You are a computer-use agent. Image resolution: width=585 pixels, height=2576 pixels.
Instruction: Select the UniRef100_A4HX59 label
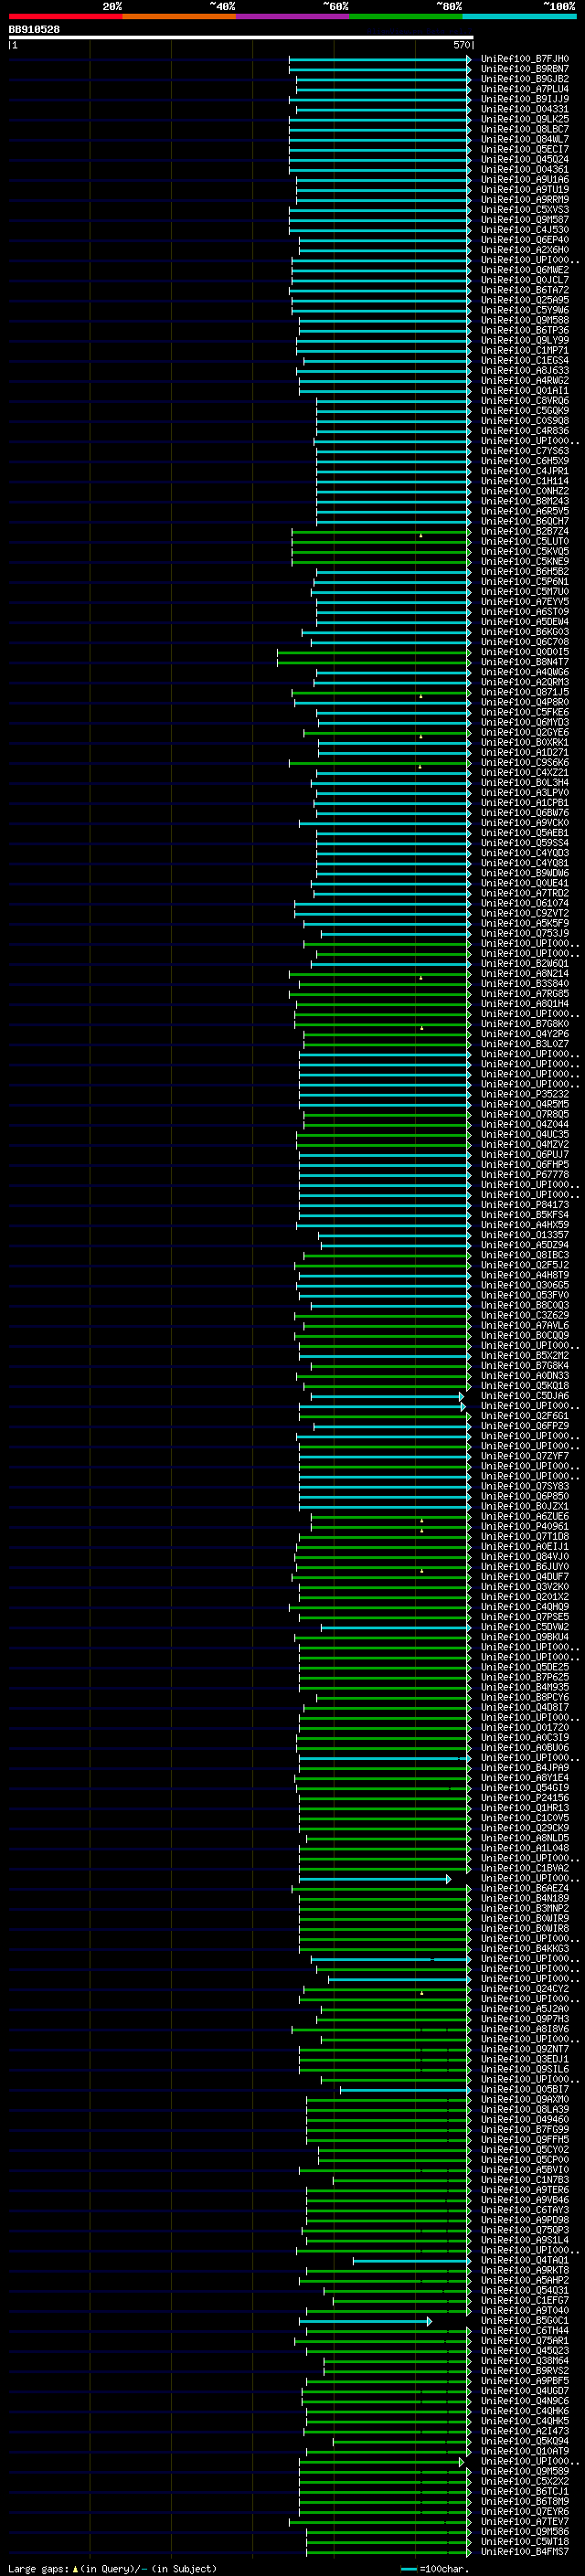coord(524,1224)
